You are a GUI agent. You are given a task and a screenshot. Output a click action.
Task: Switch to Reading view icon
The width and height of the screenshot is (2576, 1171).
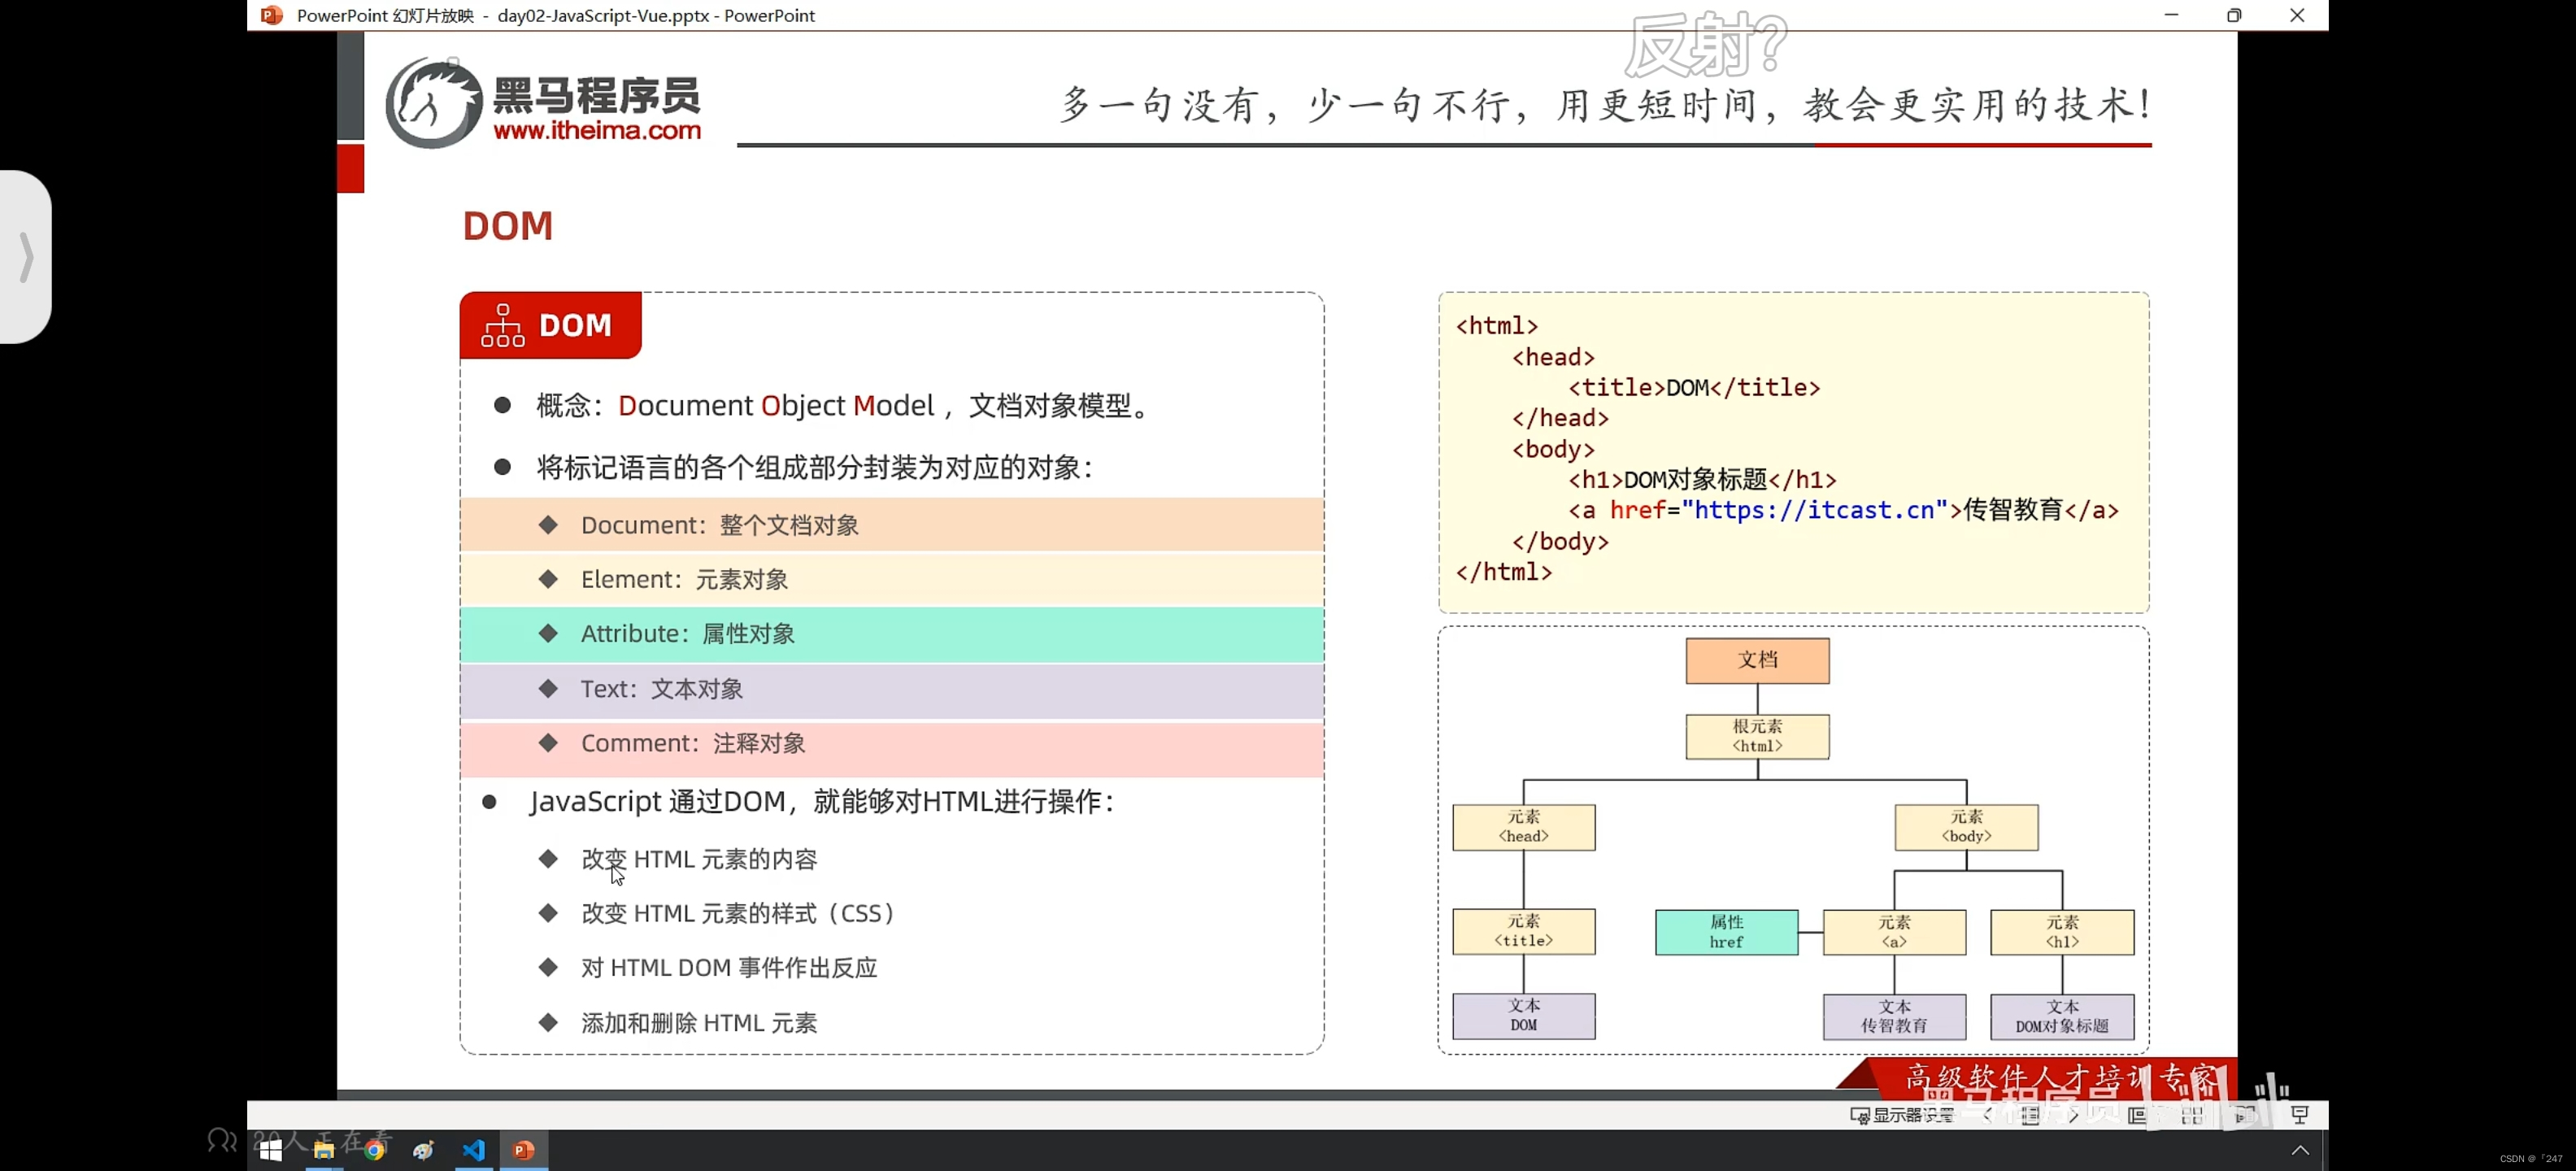pos(2245,1115)
